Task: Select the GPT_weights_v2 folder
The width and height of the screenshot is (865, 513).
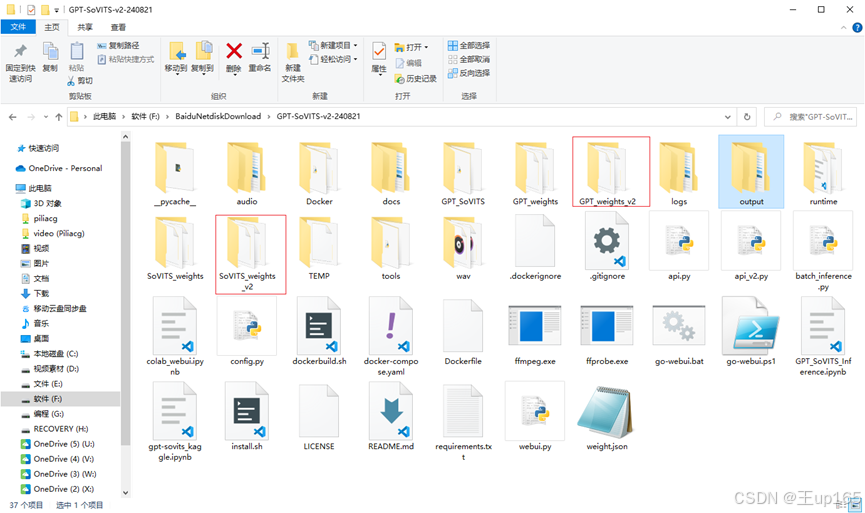Action: tap(611, 172)
